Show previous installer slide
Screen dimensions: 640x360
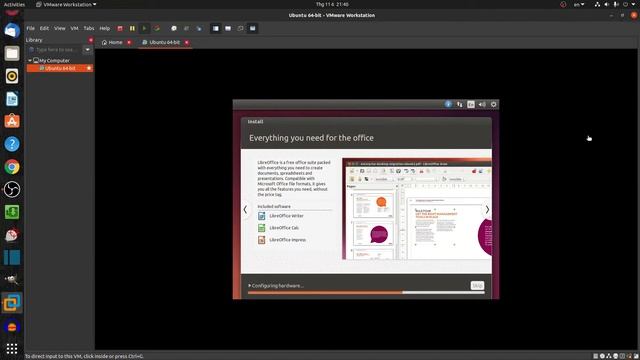tap(245, 210)
